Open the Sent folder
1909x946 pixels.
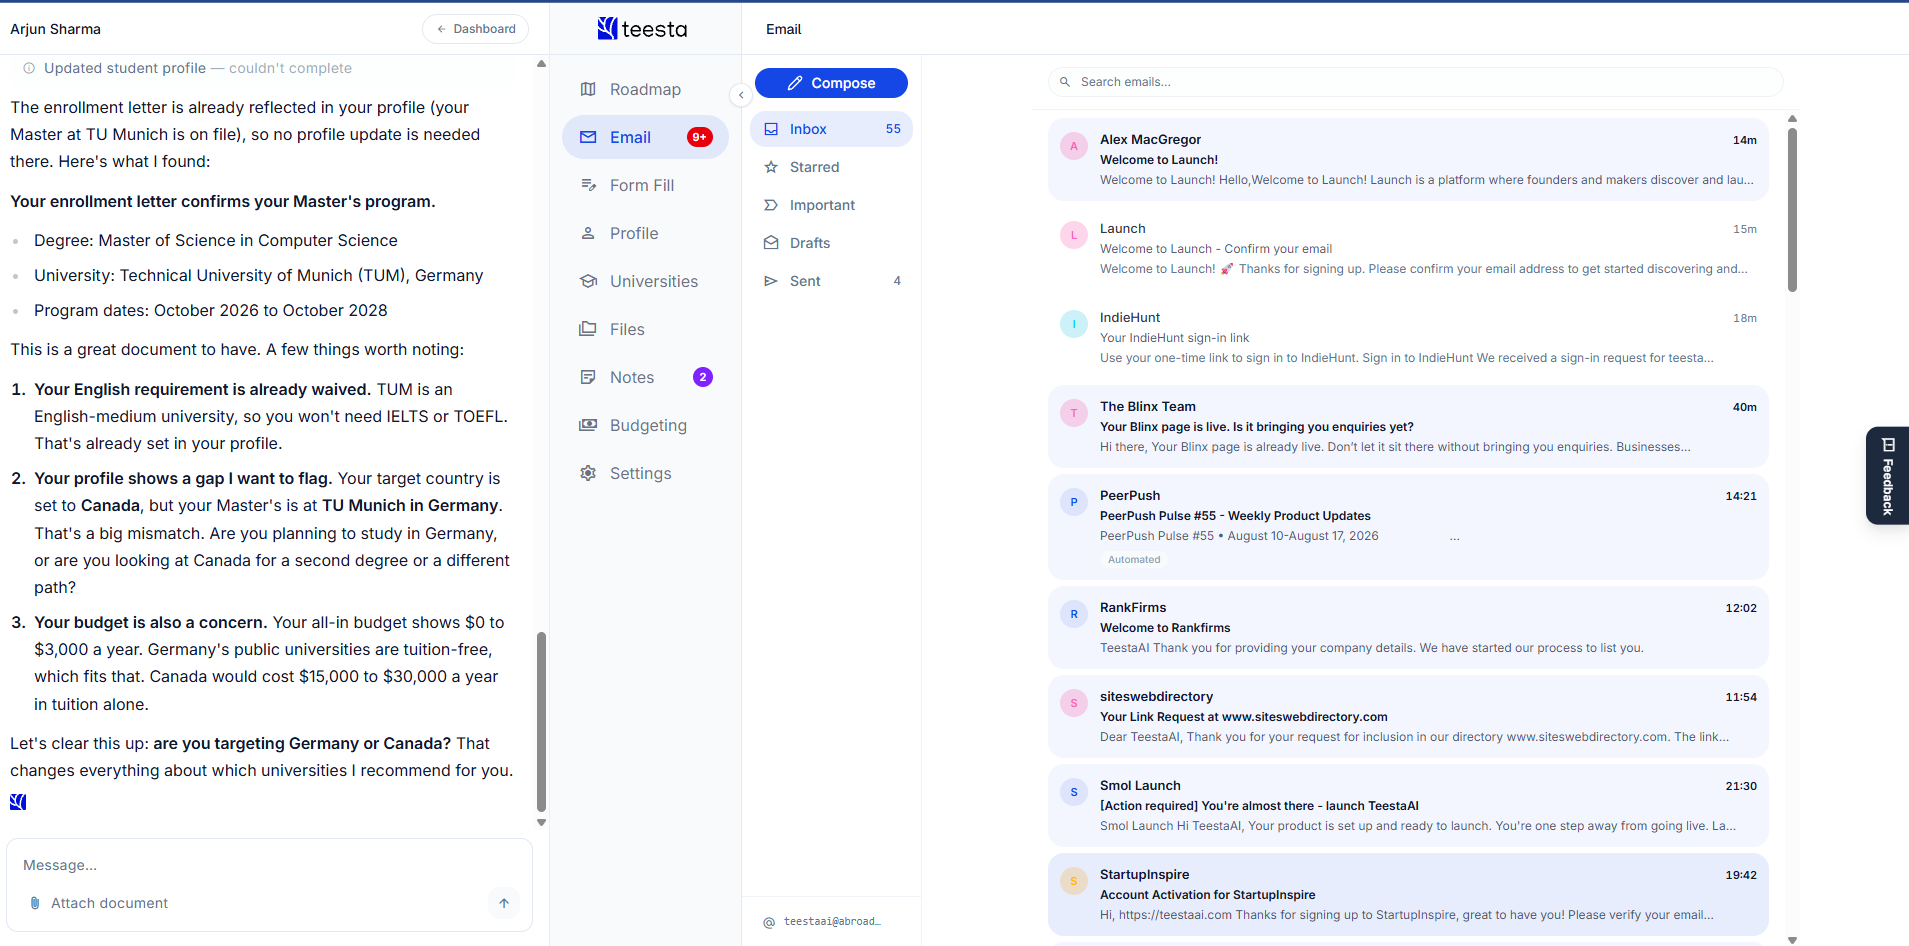pos(831,281)
